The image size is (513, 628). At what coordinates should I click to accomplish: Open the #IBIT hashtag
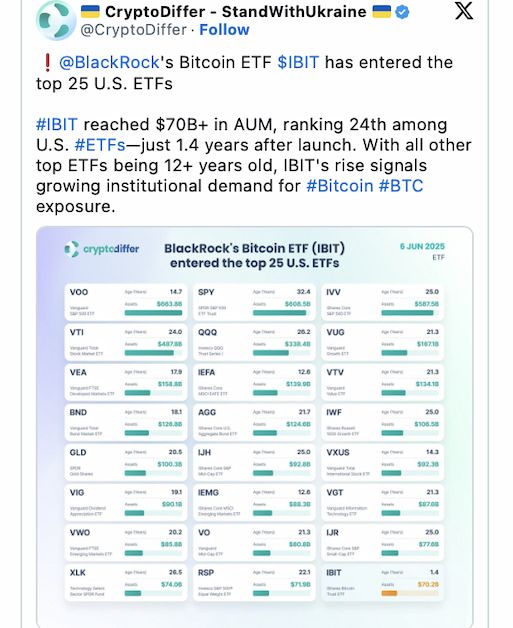pos(57,125)
